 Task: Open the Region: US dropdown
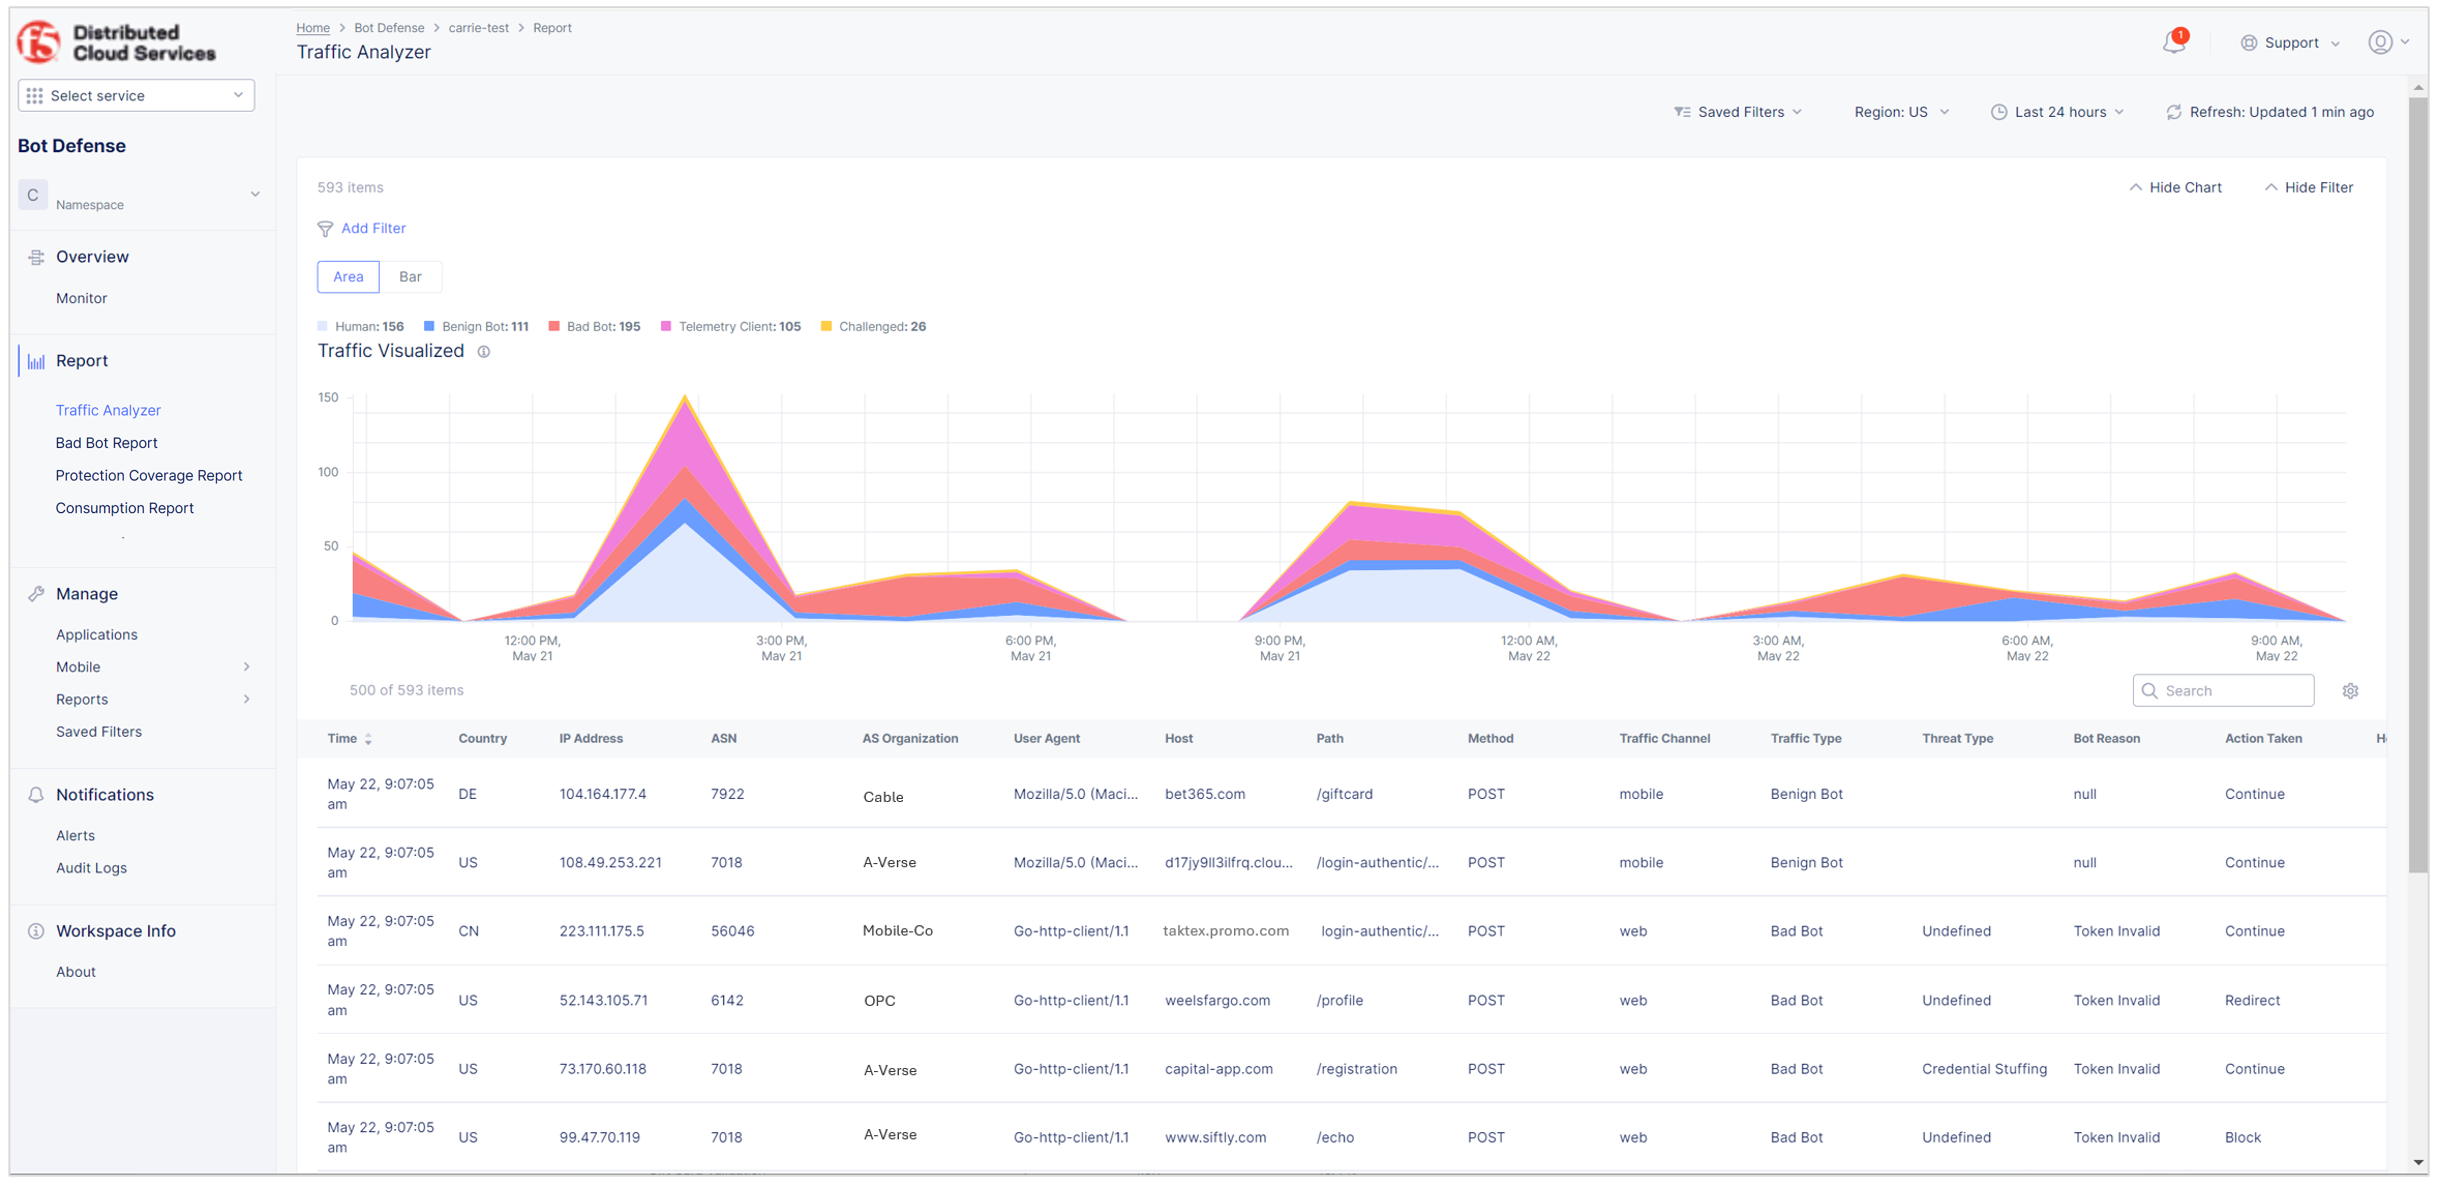click(x=1901, y=112)
